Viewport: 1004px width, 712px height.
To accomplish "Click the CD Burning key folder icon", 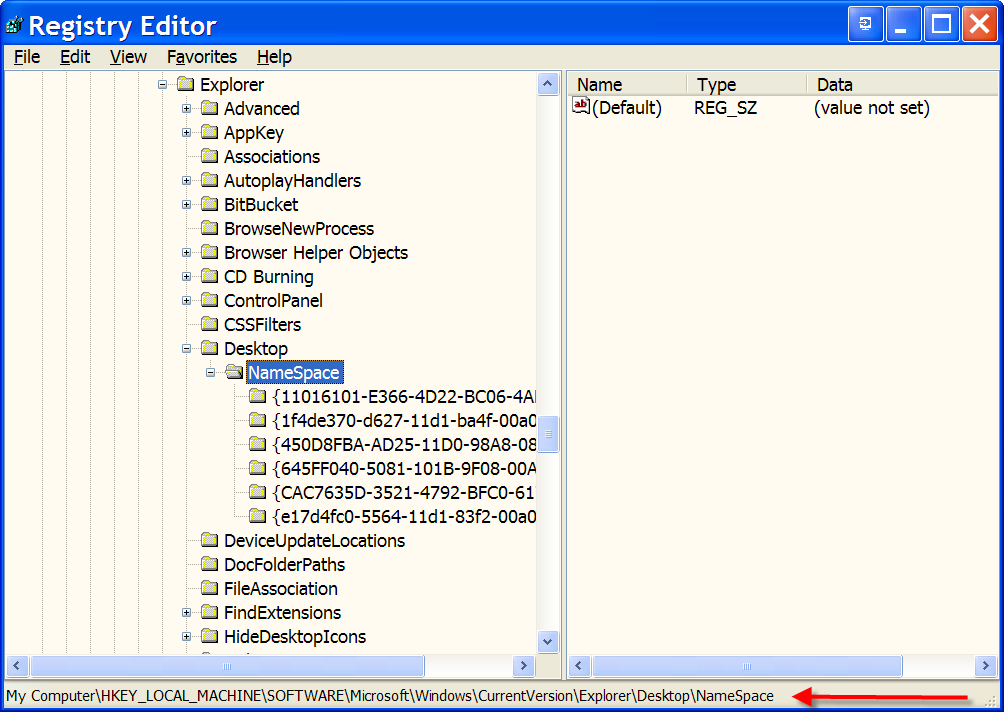I will click(210, 276).
